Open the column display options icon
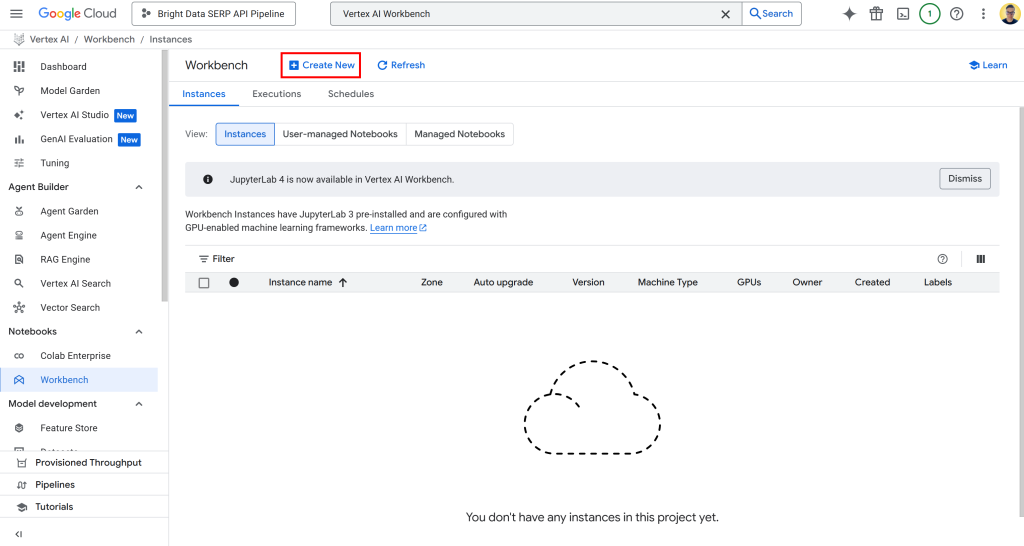The height and width of the screenshot is (546, 1024). [x=981, y=259]
